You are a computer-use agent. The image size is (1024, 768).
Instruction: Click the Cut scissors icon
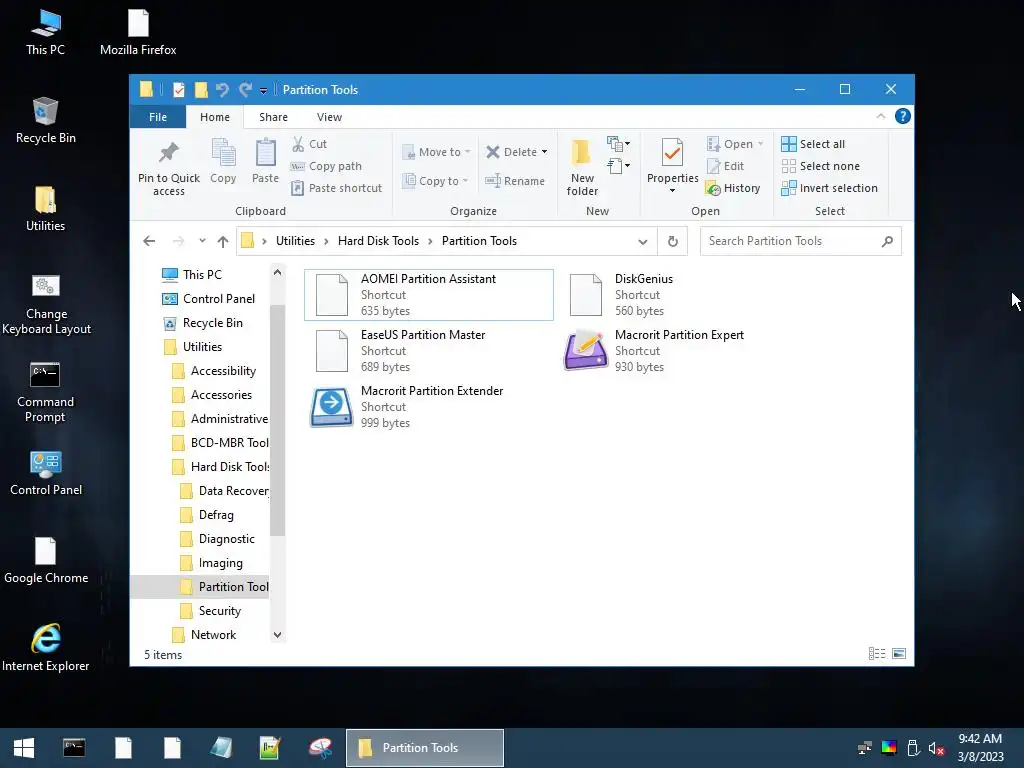(298, 144)
